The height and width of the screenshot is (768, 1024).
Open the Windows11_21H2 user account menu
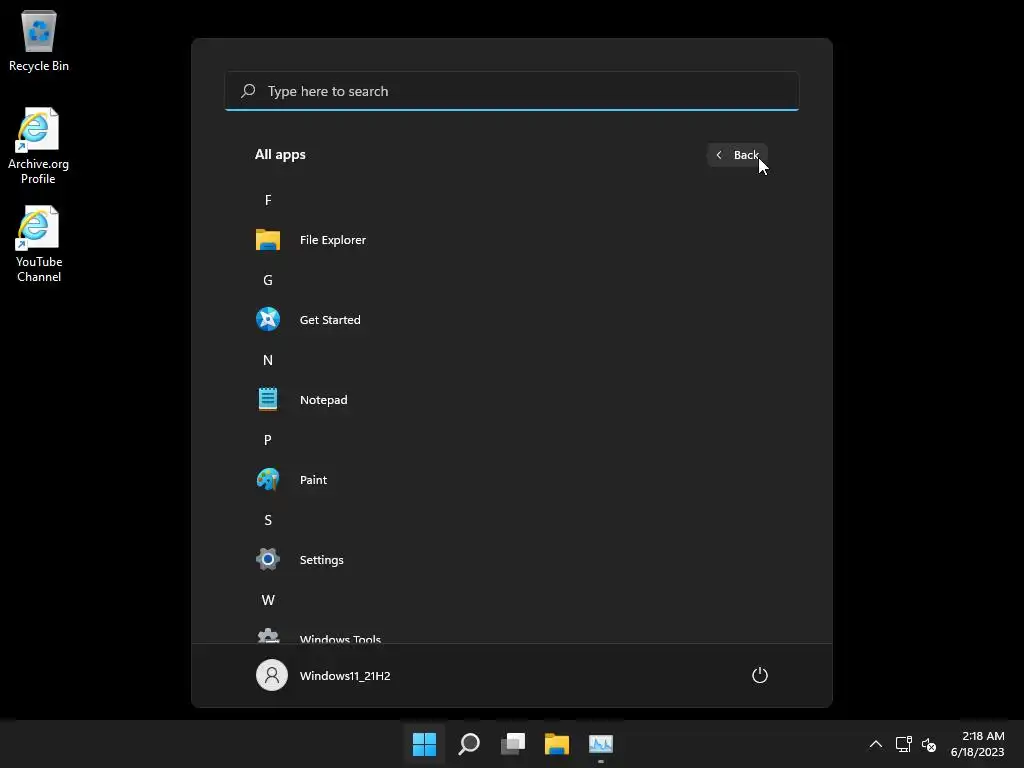pyautogui.click(x=324, y=675)
